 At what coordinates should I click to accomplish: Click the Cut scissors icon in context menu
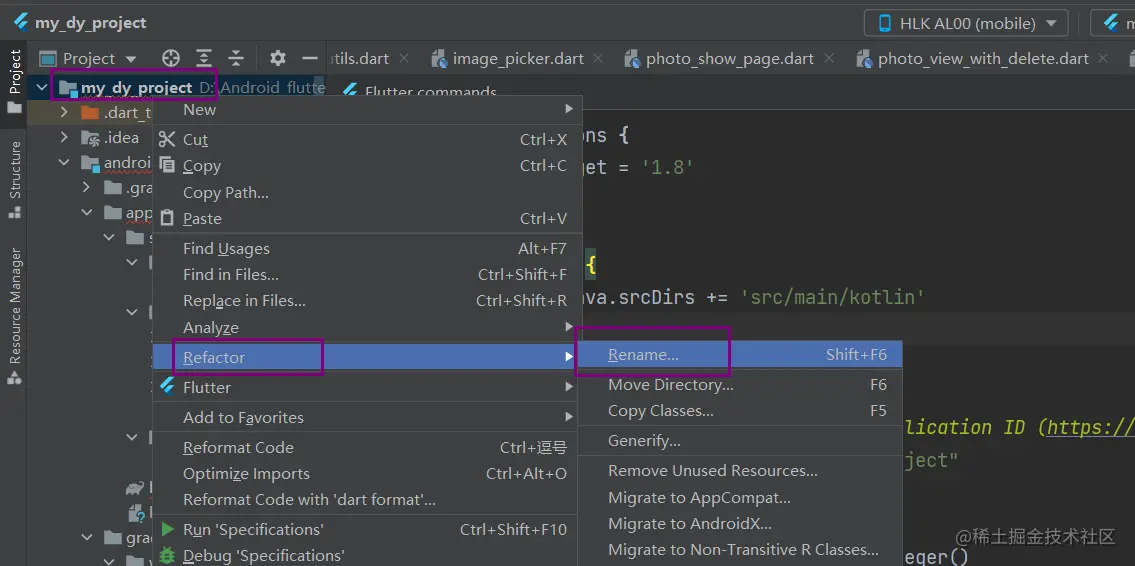pos(167,139)
